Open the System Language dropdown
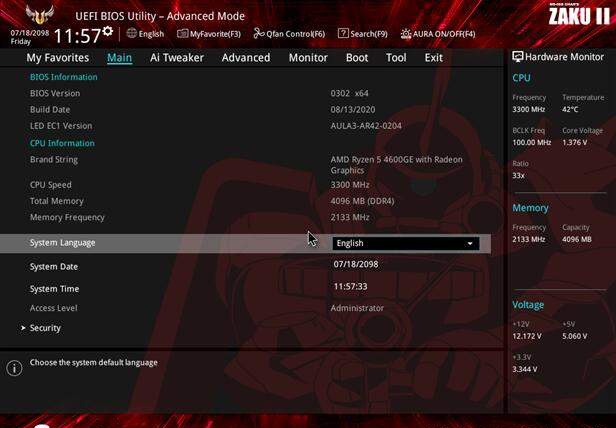The height and width of the screenshot is (428, 616). (x=406, y=243)
